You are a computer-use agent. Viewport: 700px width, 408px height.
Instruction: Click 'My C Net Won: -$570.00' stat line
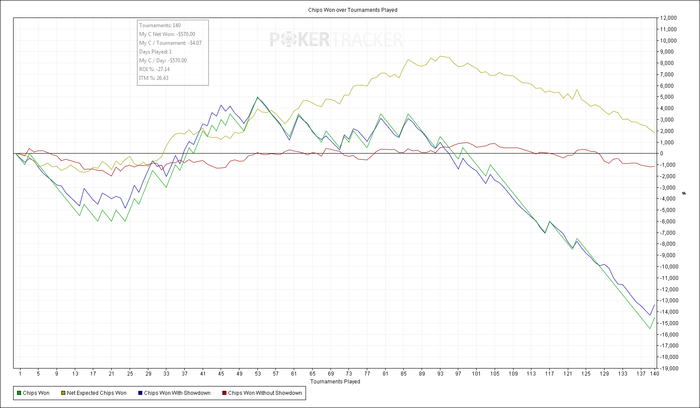tap(167, 34)
